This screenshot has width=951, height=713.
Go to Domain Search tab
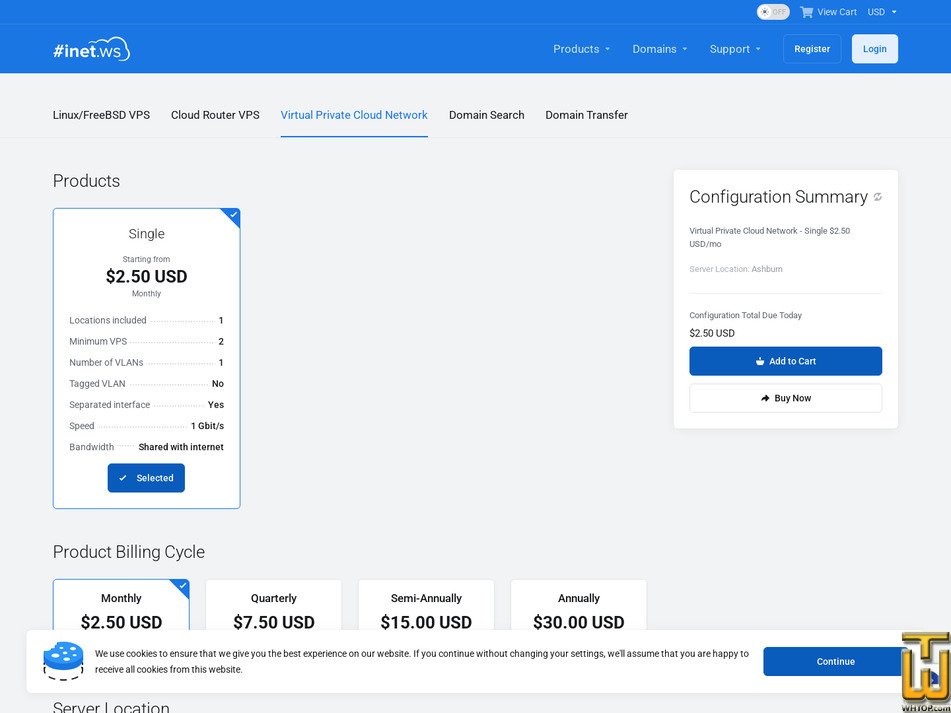(486, 115)
